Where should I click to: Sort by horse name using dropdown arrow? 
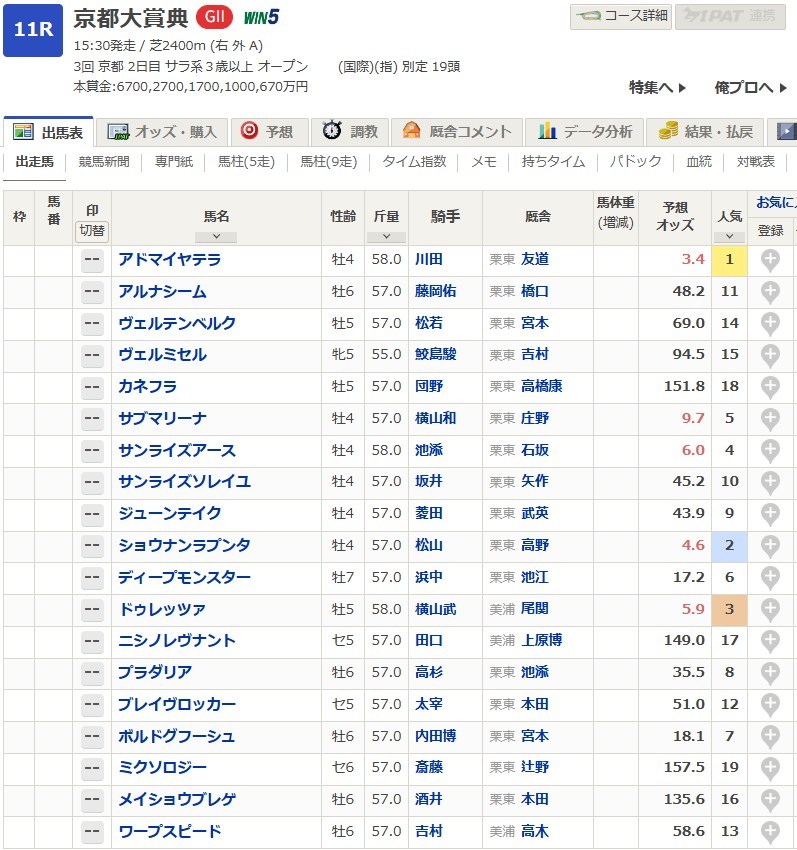coord(216,237)
